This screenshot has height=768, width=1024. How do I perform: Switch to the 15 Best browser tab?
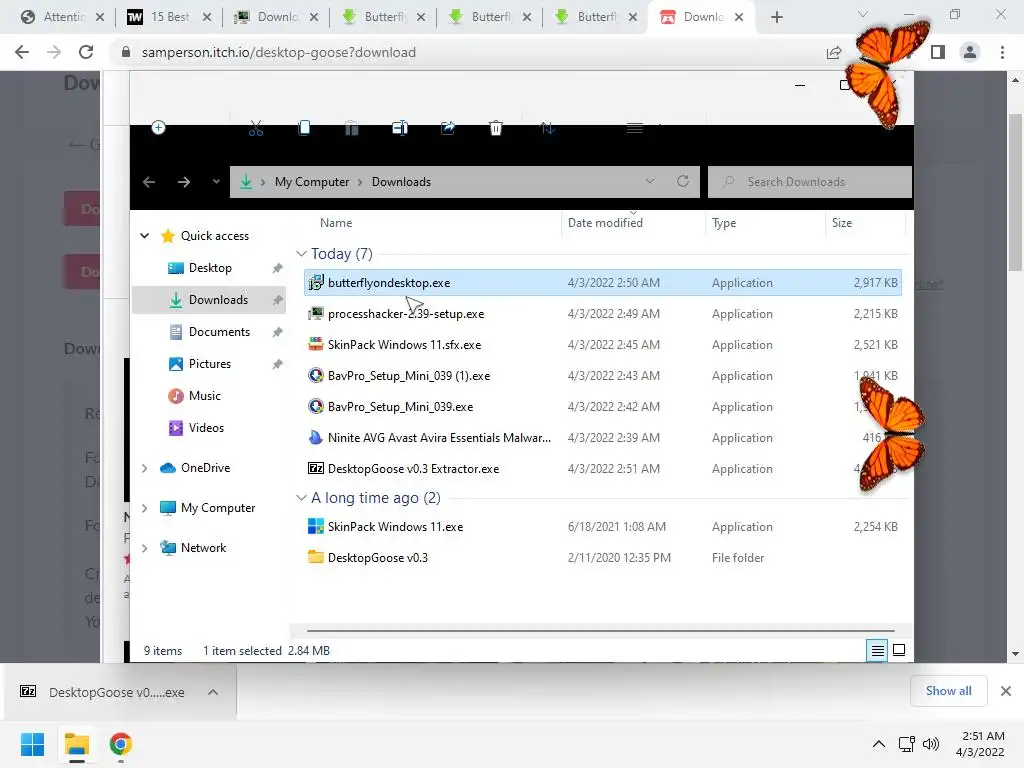[170, 17]
